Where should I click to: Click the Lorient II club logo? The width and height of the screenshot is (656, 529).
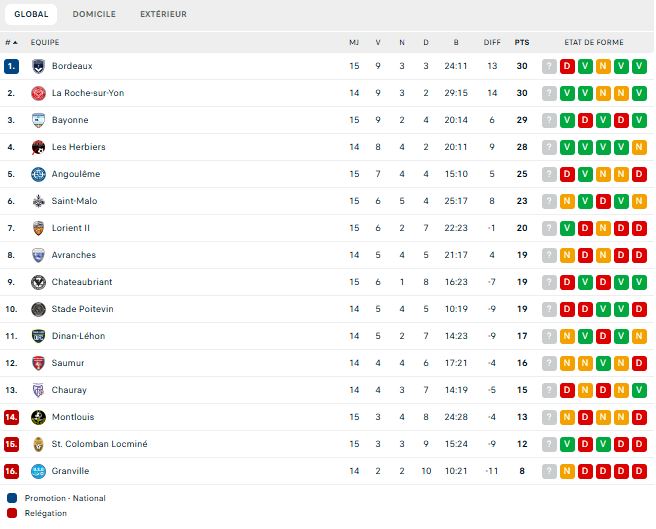tap(38, 228)
